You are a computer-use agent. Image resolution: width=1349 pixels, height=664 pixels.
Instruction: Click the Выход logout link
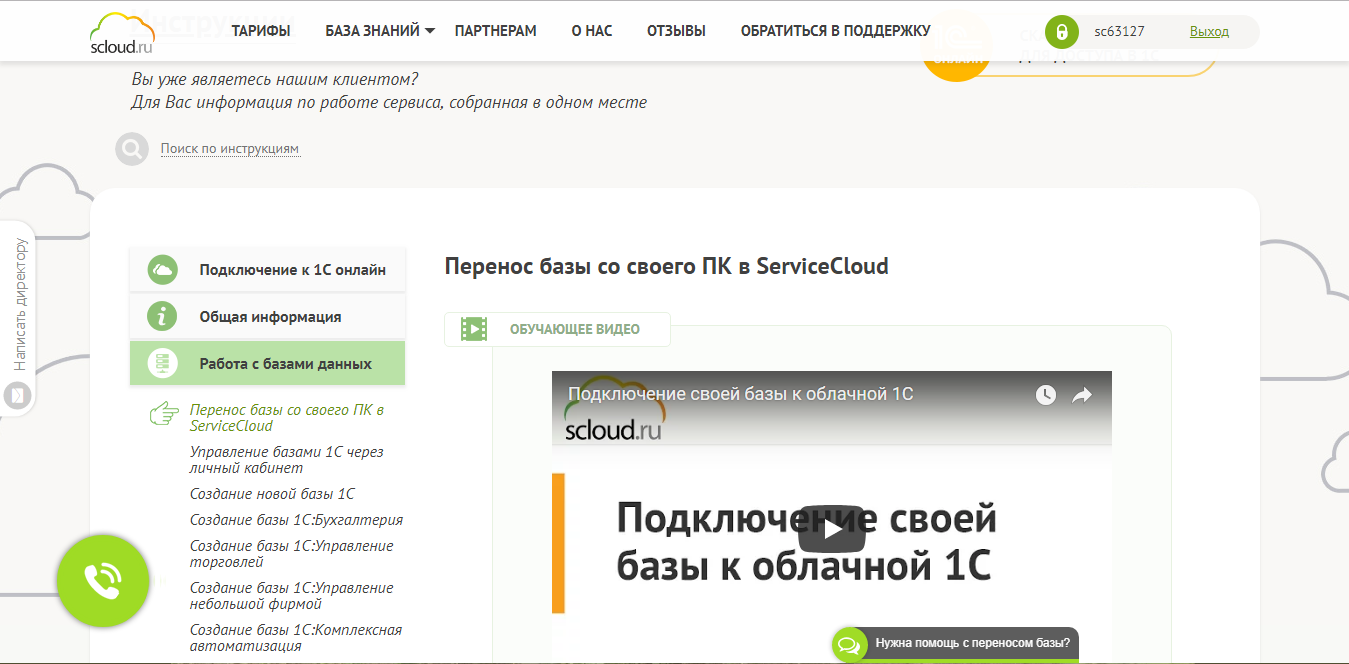click(1209, 32)
